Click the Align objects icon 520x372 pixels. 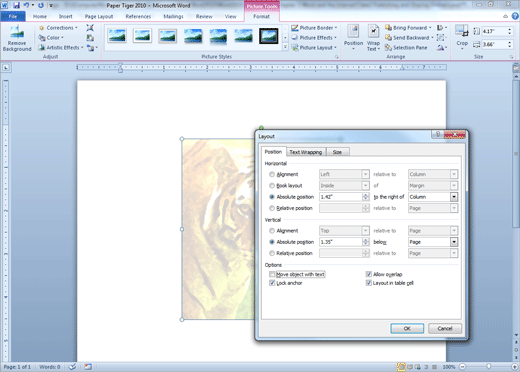[442, 28]
